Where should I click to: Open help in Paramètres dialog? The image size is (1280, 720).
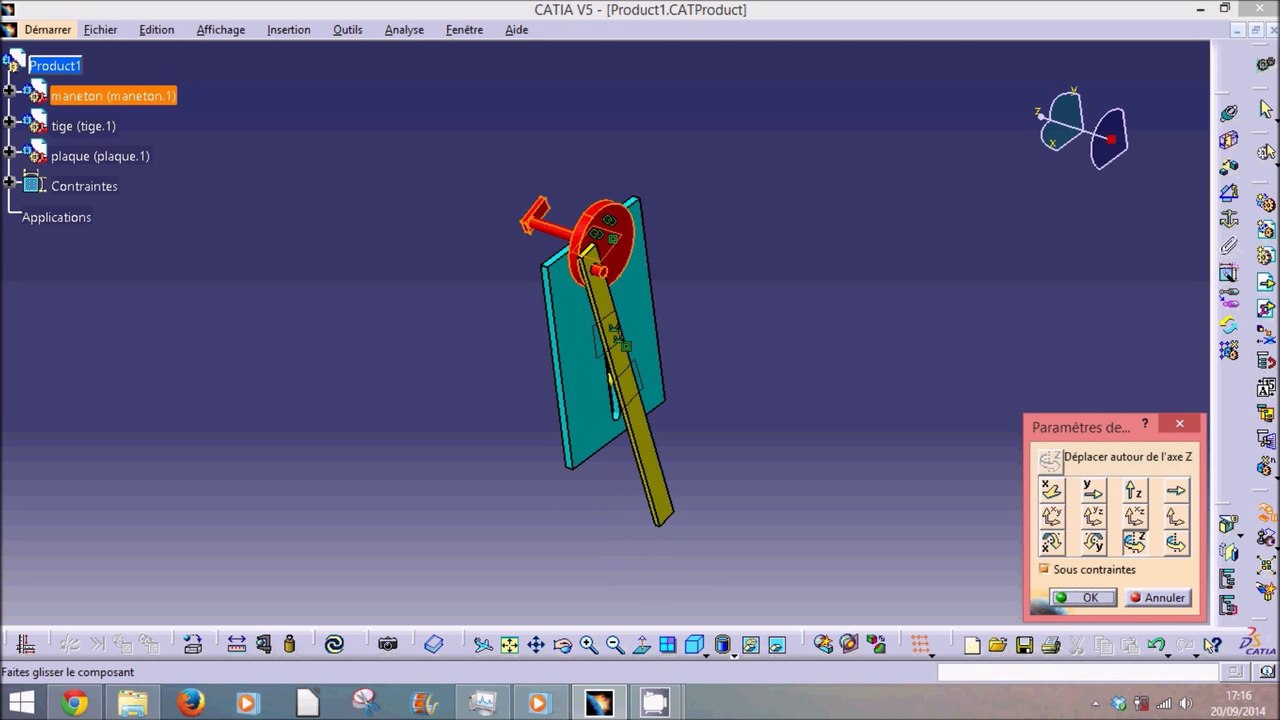click(x=1145, y=424)
